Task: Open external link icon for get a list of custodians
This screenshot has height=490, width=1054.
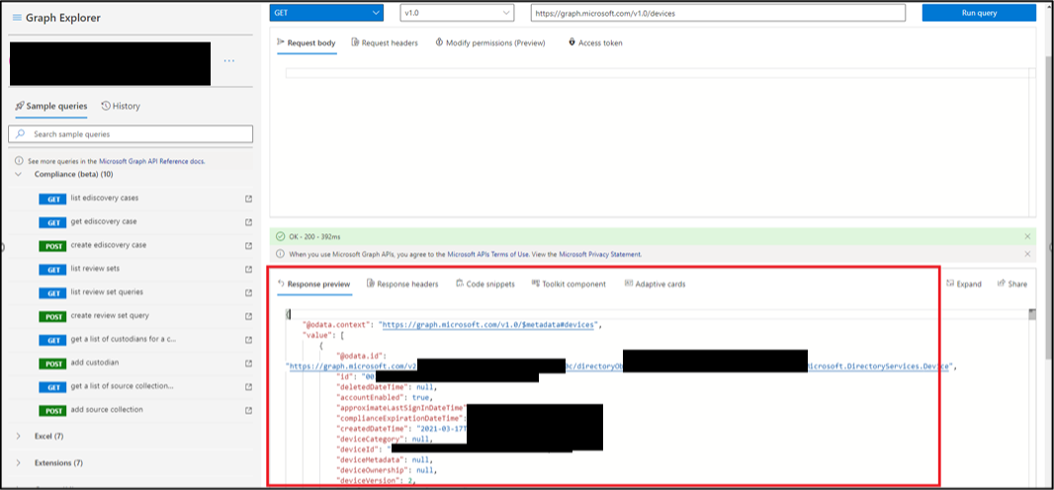Action: click(x=249, y=339)
